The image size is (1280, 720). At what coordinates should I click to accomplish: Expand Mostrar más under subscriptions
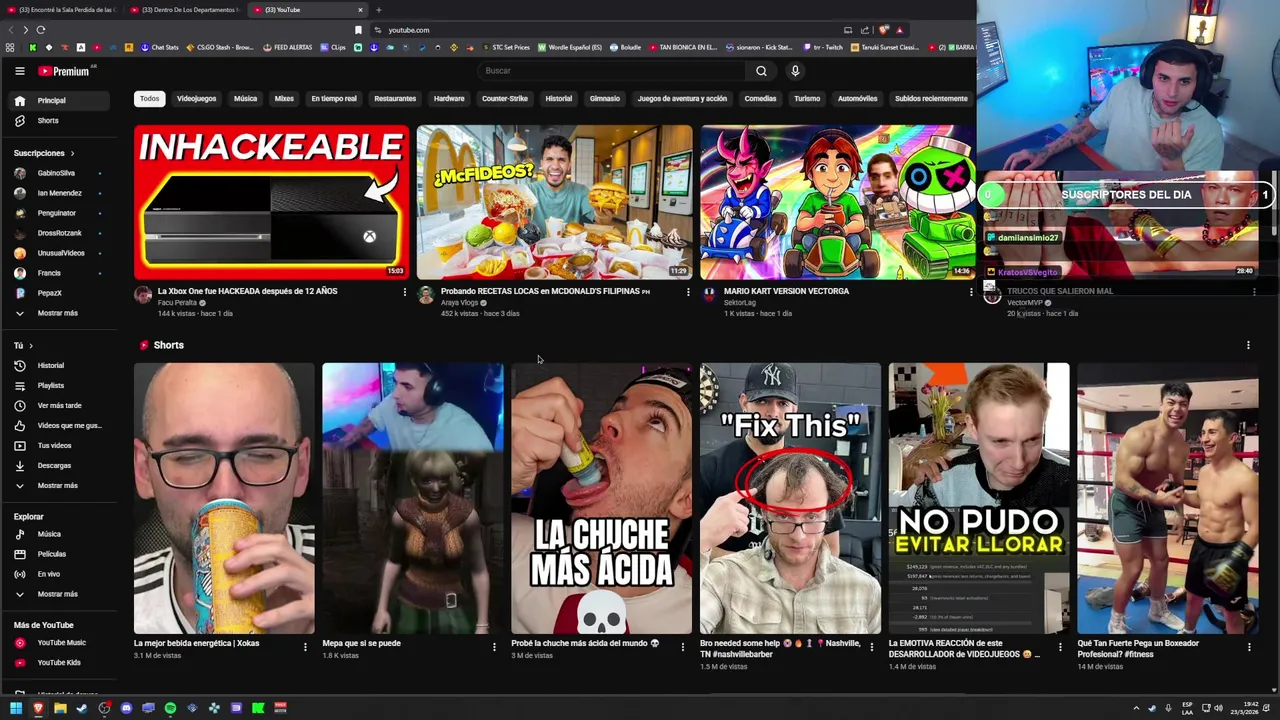point(57,313)
